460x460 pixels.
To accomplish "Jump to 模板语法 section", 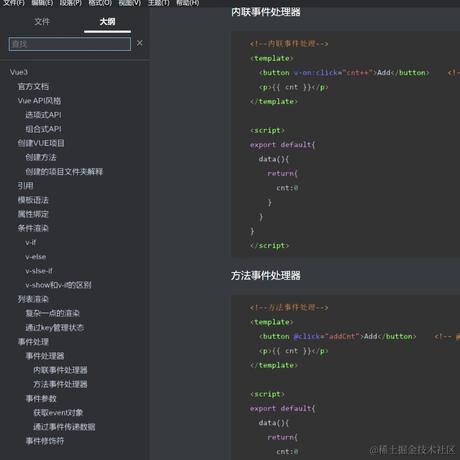I will tap(33, 200).
